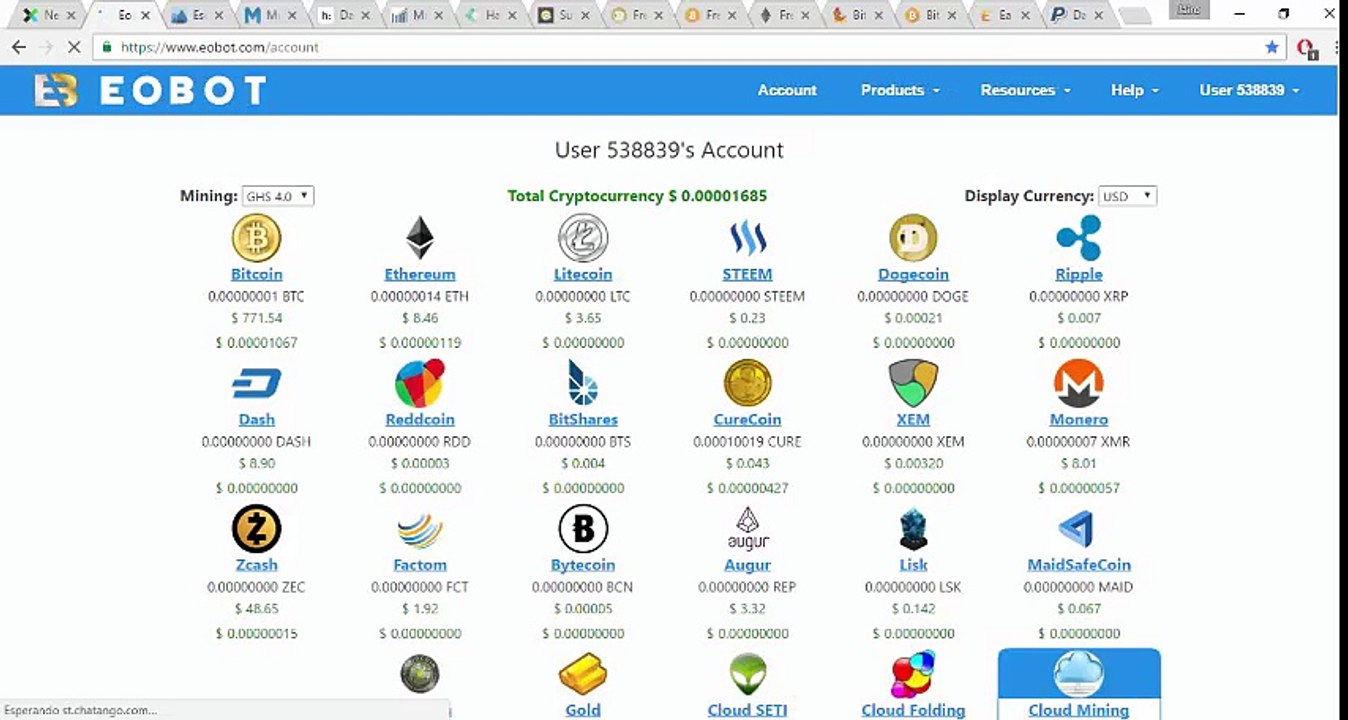
Task: Open the Monero name link
Action: pos(1078,420)
